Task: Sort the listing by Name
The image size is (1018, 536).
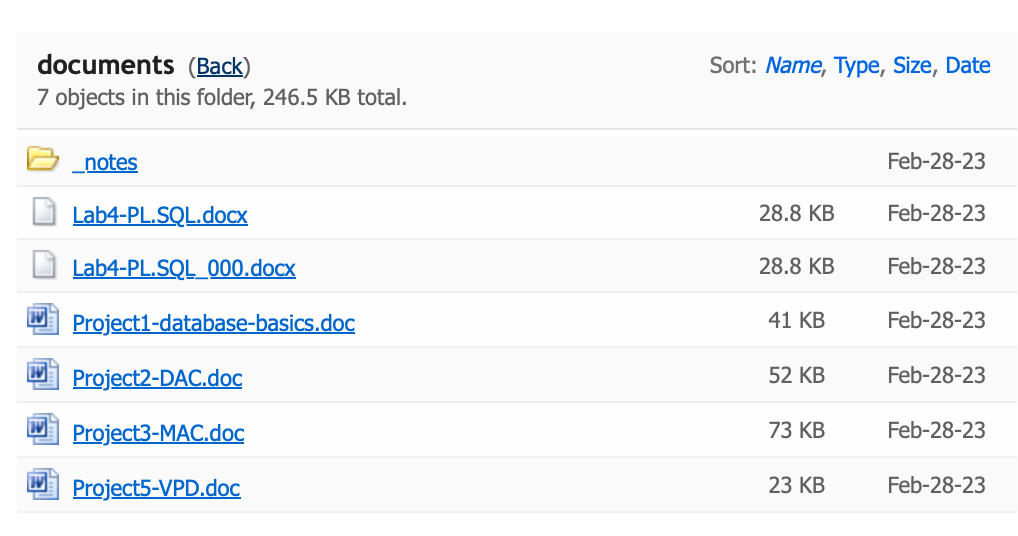Action: click(793, 66)
